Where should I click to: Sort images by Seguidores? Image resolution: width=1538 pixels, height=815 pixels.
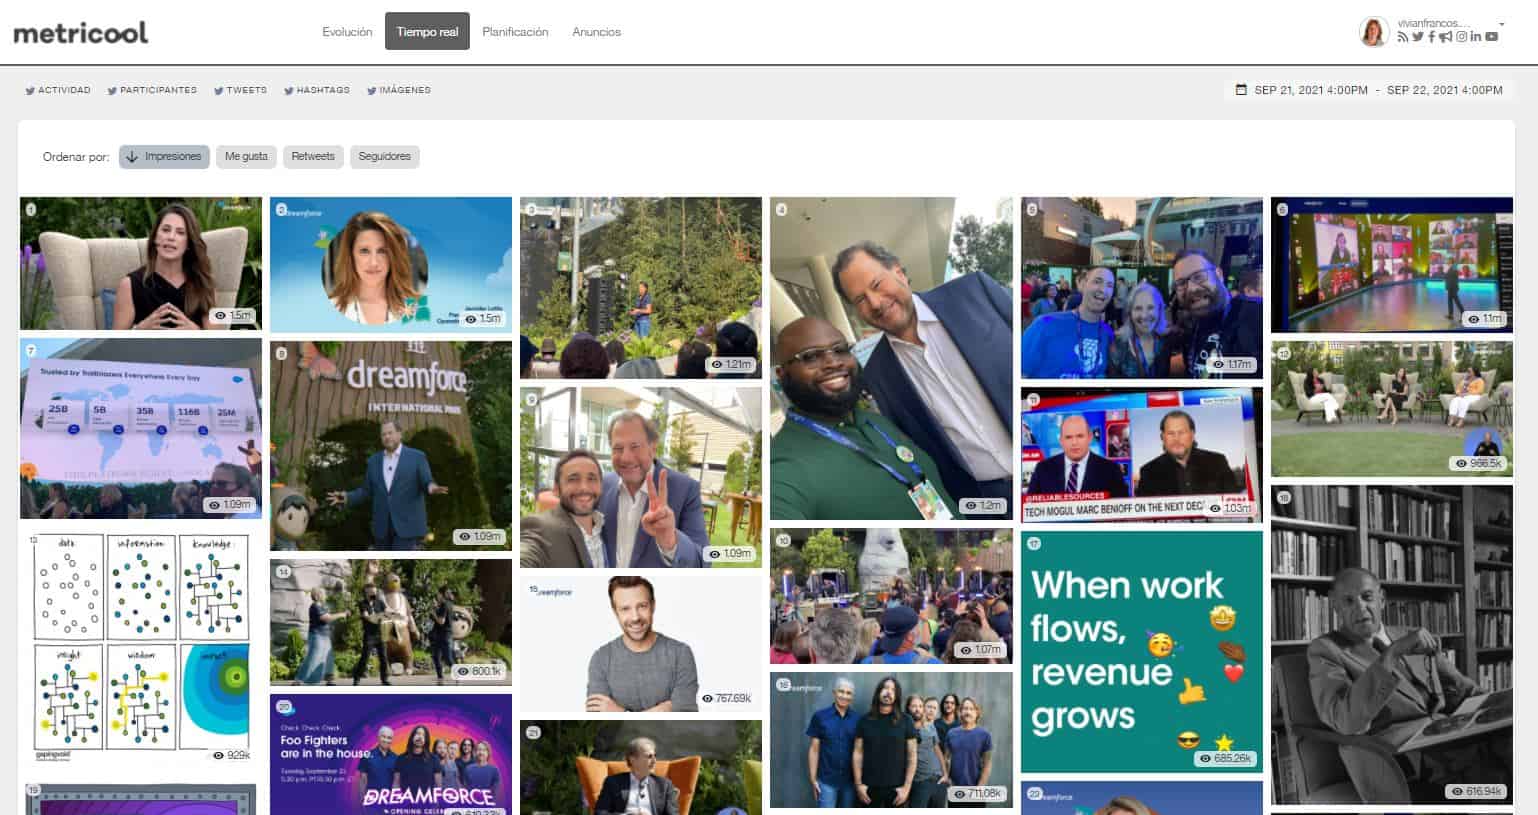pyautogui.click(x=384, y=156)
